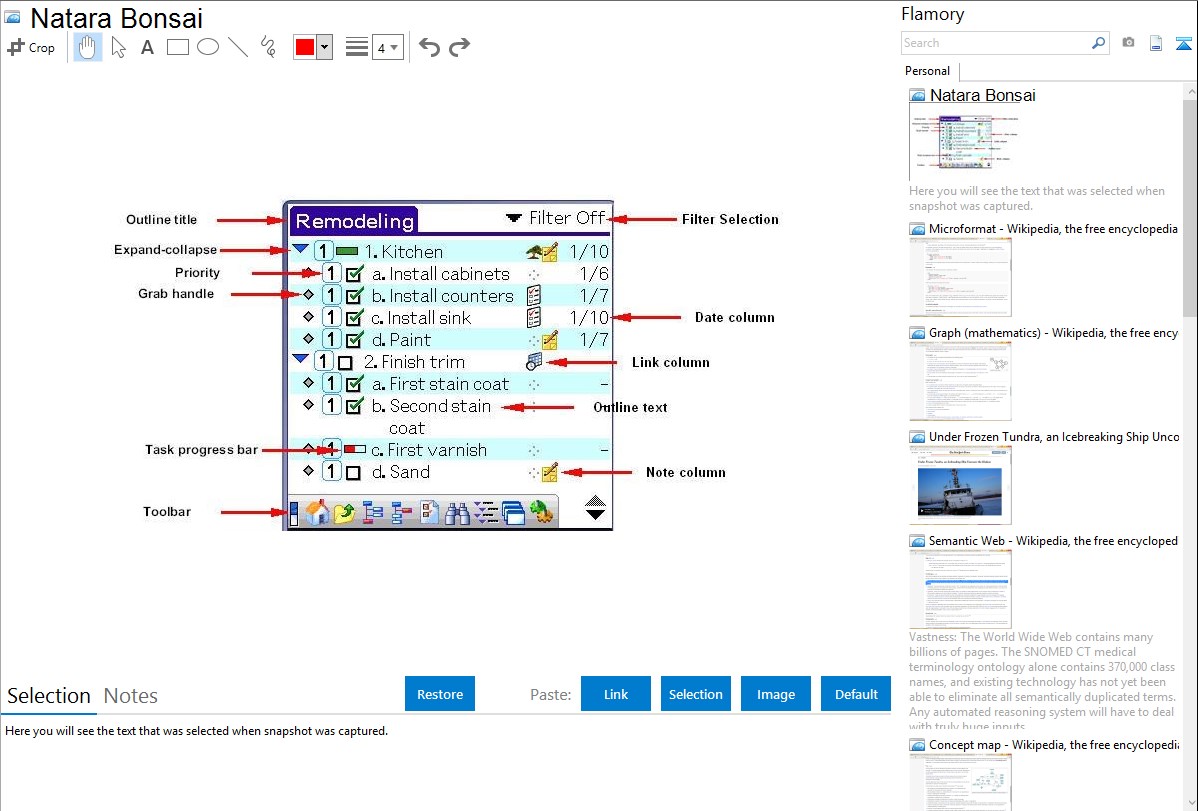Select the Crop tool

point(31,47)
